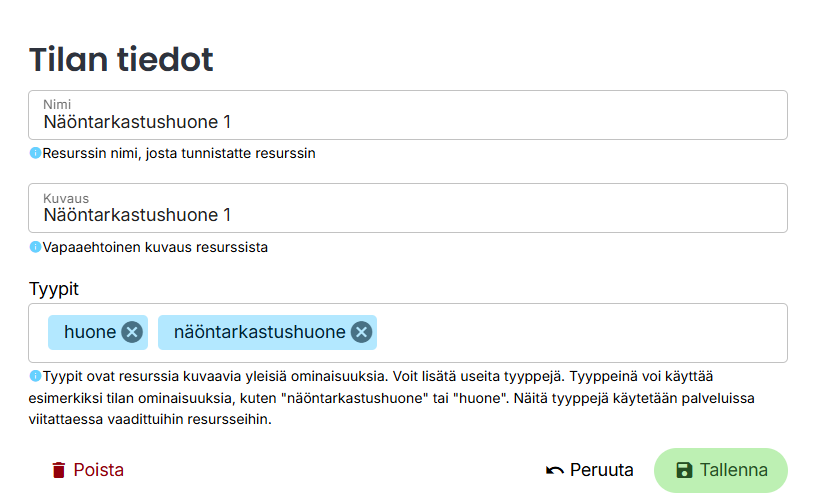Focus the Kuvaus input field
Viewport: 817px width, 503px height.
[400, 215]
